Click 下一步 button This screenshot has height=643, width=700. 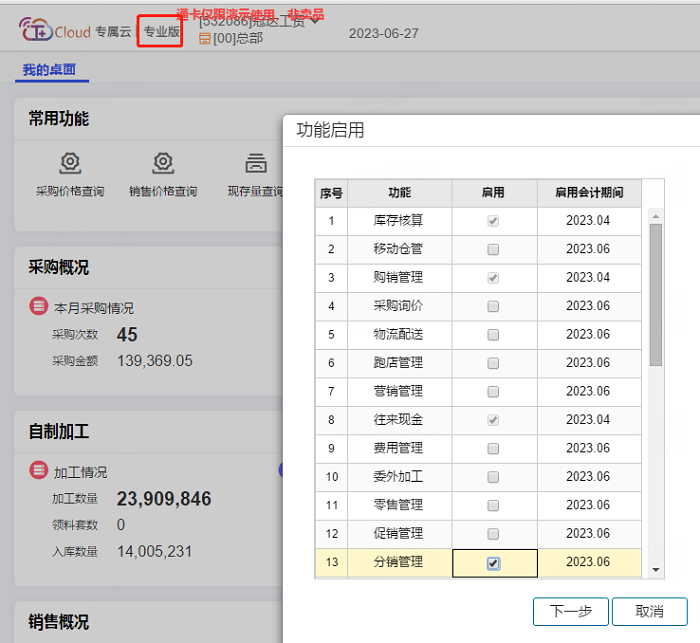point(571,611)
